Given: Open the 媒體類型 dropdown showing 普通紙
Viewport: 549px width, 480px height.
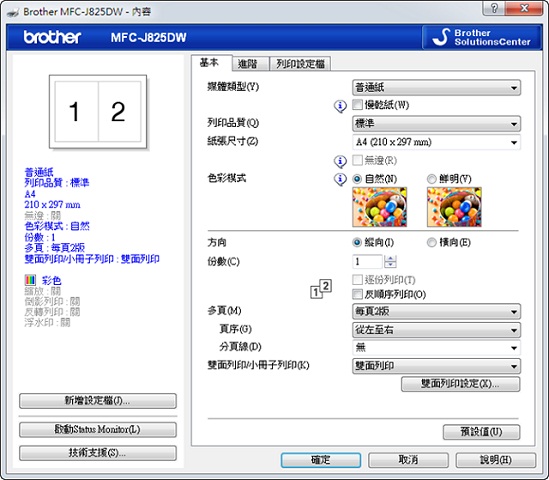Looking at the screenshot, I should pyautogui.click(x=436, y=88).
